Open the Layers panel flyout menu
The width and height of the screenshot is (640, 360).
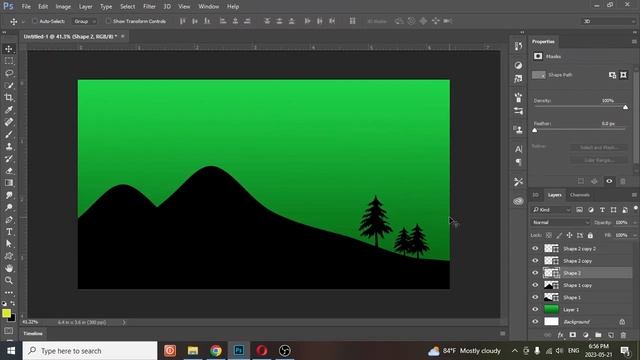point(634,195)
